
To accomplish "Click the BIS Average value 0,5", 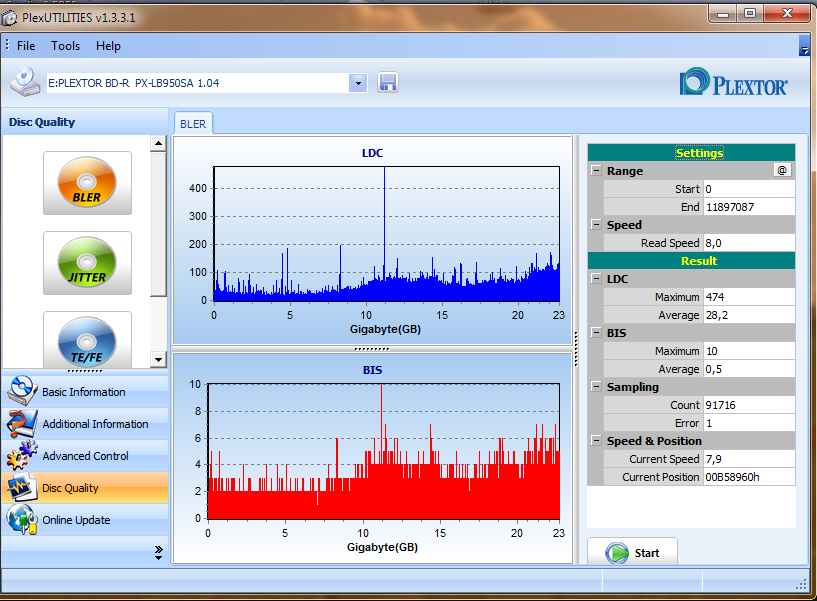I will coord(749,369).
